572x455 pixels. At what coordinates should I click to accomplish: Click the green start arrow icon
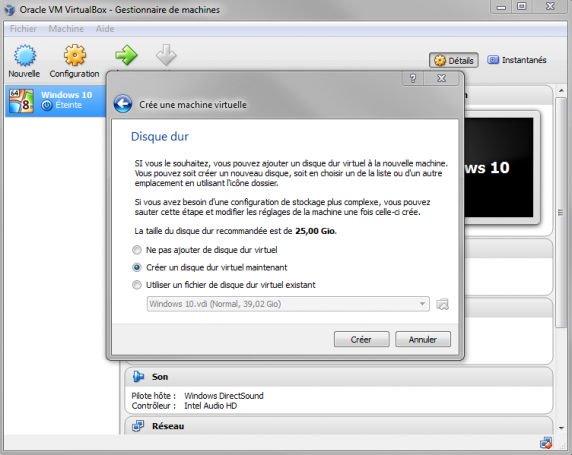click(x=126, y=55)
